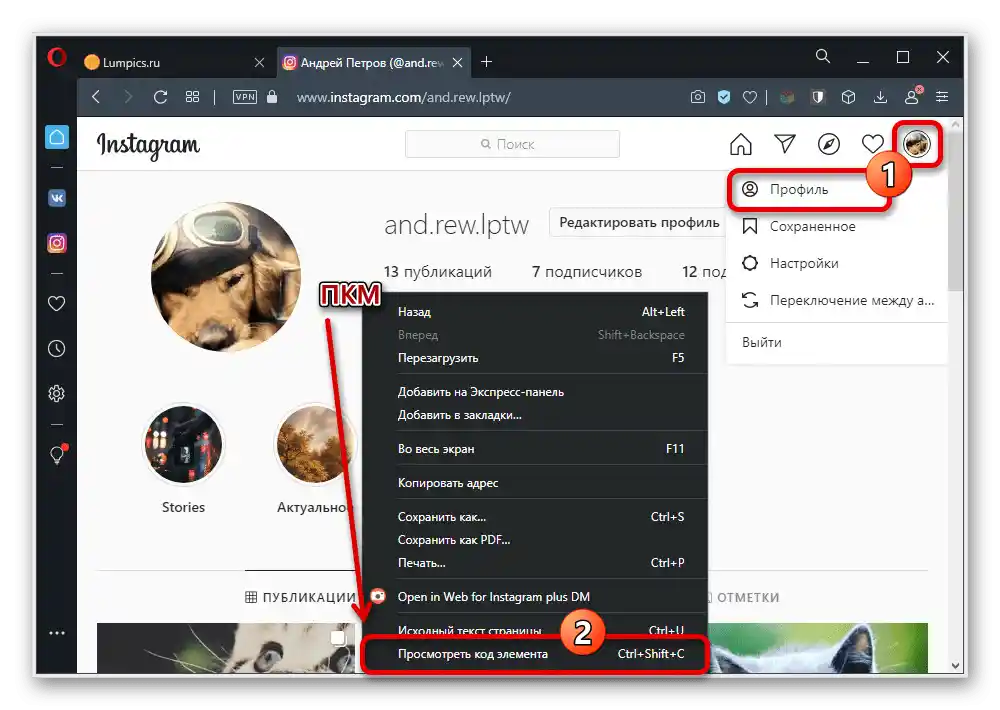Open the downloads arrow icon
The height and width of the screenshot is (710, 1000).
point(880,97)
